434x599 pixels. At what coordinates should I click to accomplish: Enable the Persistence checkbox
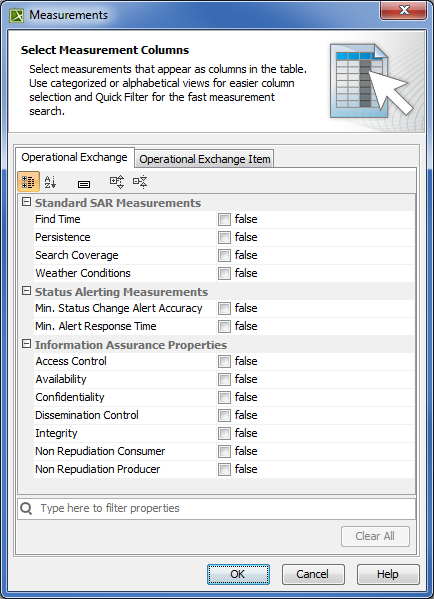(x=224, y=237)
